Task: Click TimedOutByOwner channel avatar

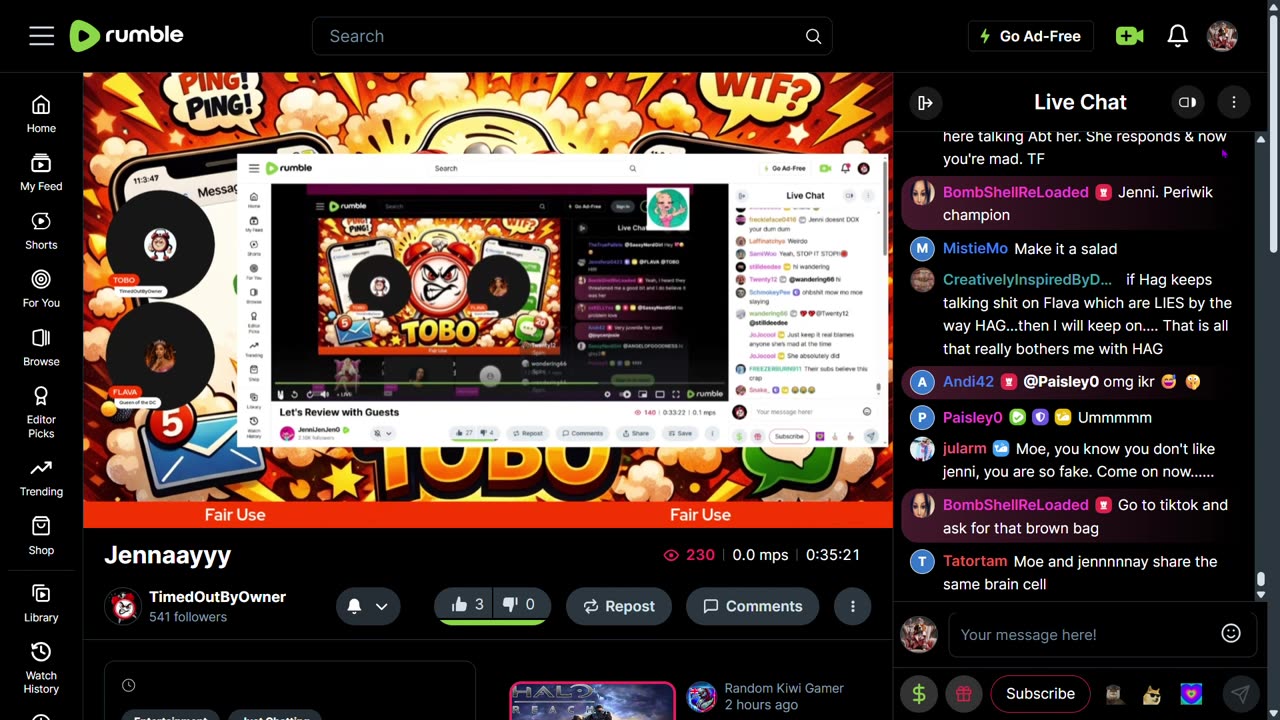Action: (123, 606)
